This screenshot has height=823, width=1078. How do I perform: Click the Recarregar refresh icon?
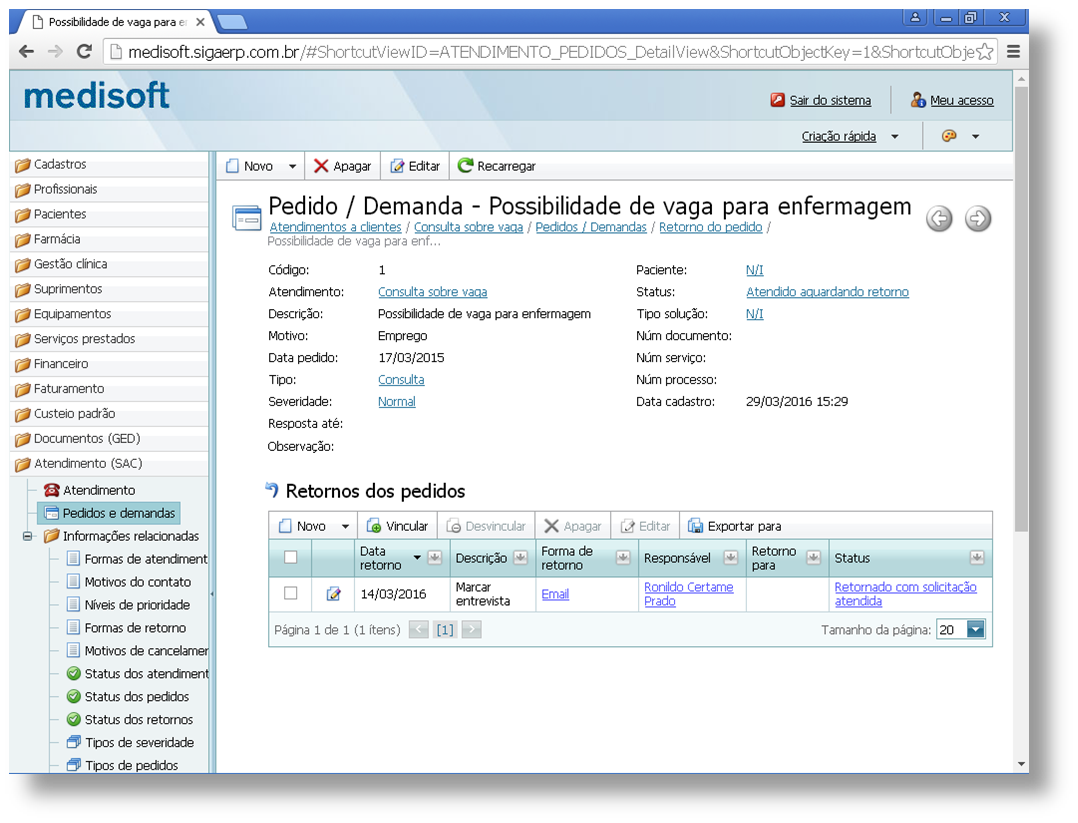pos(466,166)
